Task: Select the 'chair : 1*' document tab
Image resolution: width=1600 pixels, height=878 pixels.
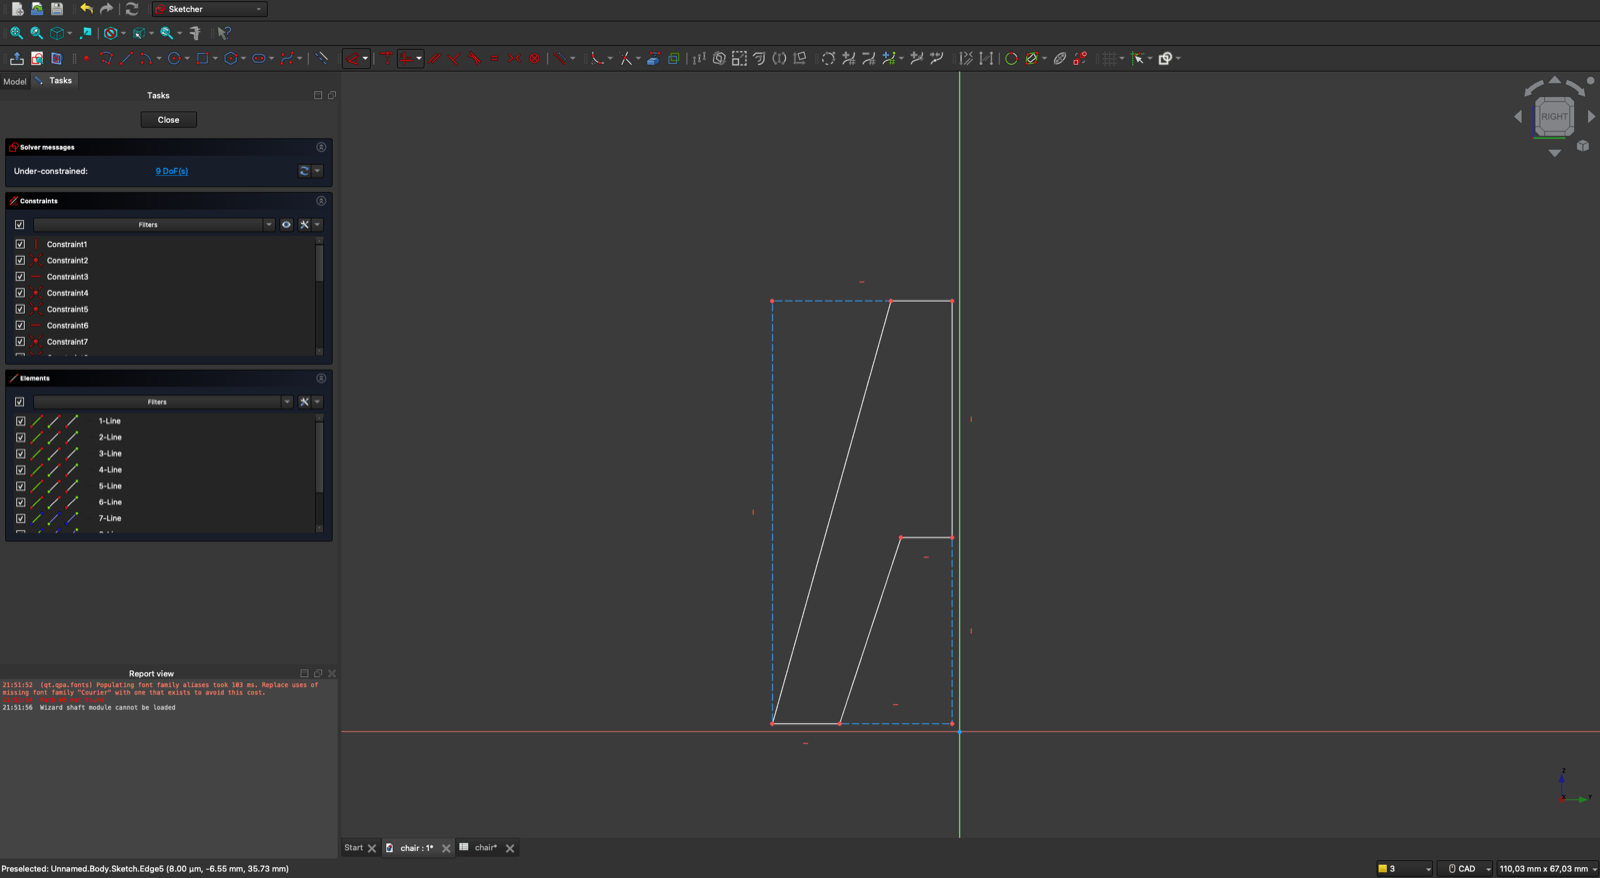Action: tap(417, 848)
